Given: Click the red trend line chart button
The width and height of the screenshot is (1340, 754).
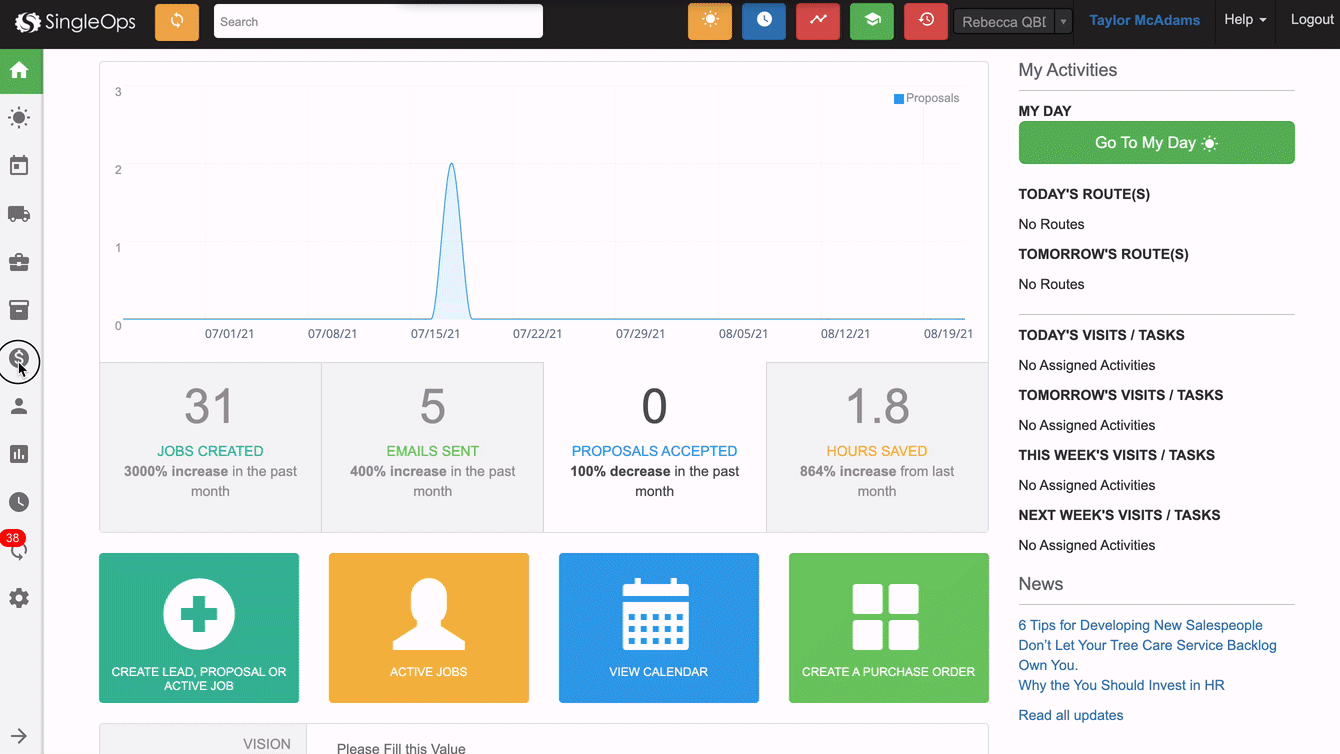Looking at the screenshot, I should (x=818, y=21).
